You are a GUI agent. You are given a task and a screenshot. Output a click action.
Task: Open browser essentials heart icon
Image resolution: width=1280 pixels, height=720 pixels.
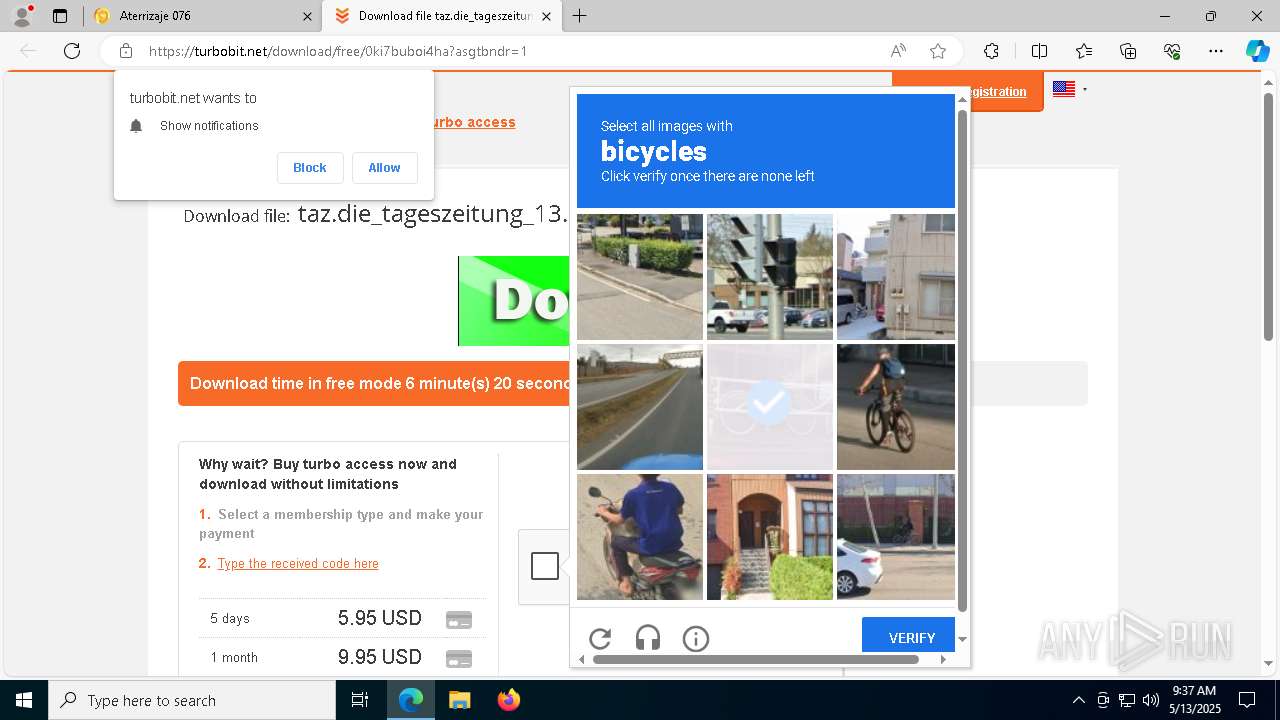1172,51
